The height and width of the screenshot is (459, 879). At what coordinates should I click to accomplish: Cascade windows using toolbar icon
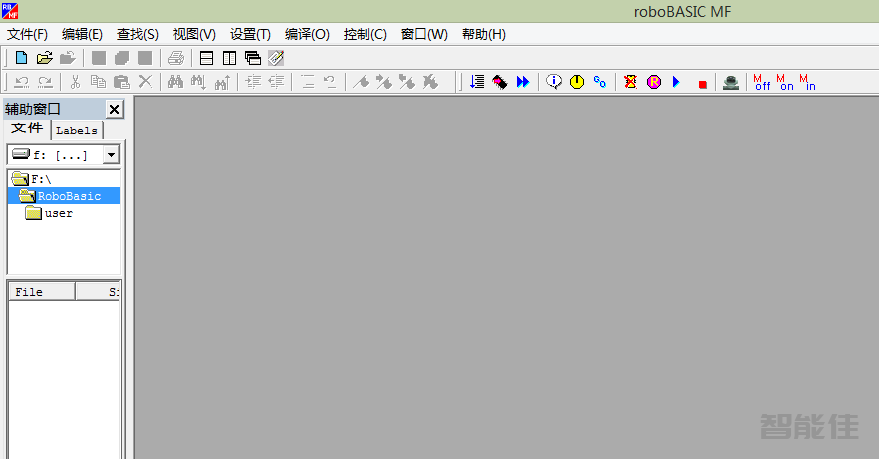(x=252, y=58)
